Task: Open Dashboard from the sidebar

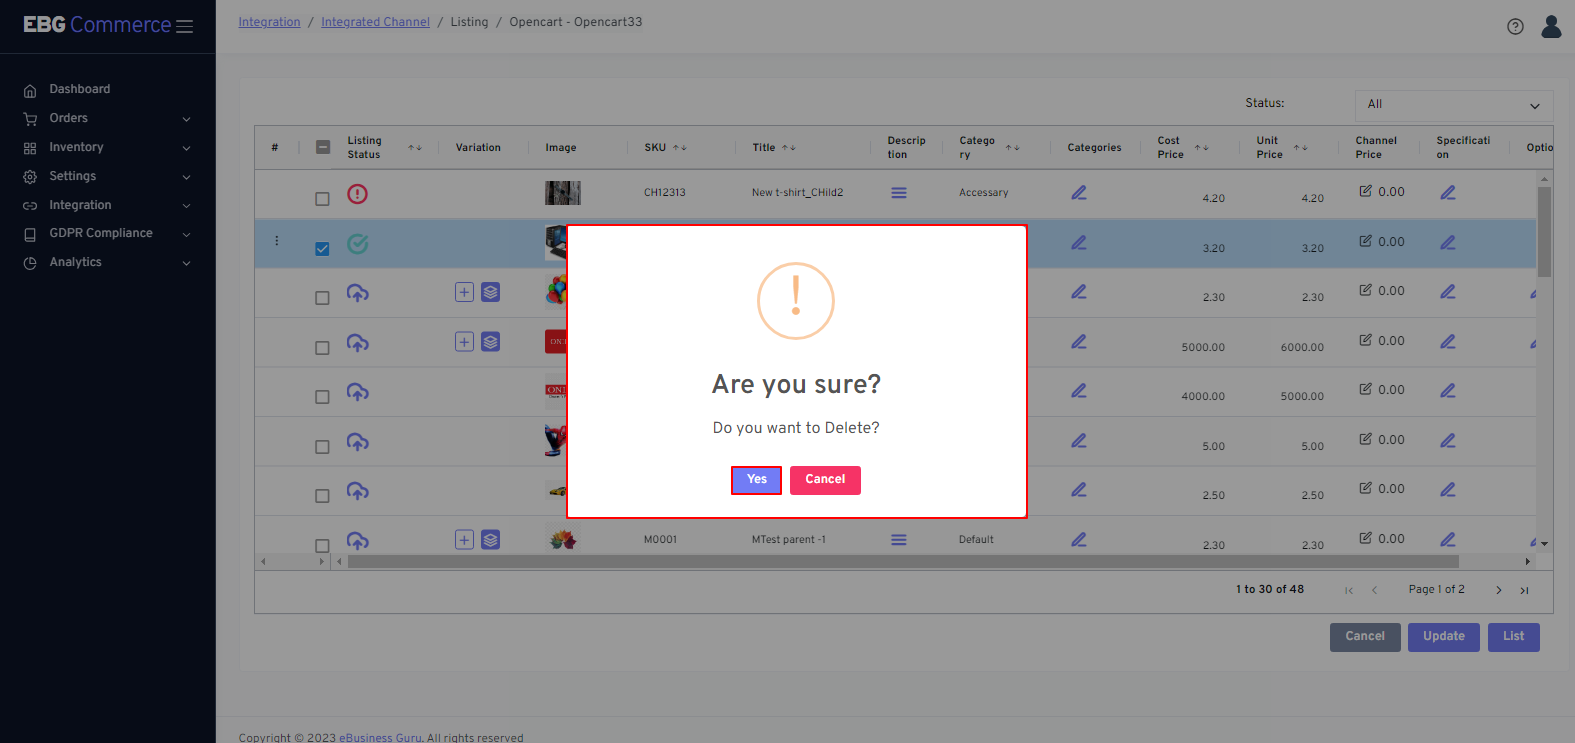Action: [x=80, y=89]
